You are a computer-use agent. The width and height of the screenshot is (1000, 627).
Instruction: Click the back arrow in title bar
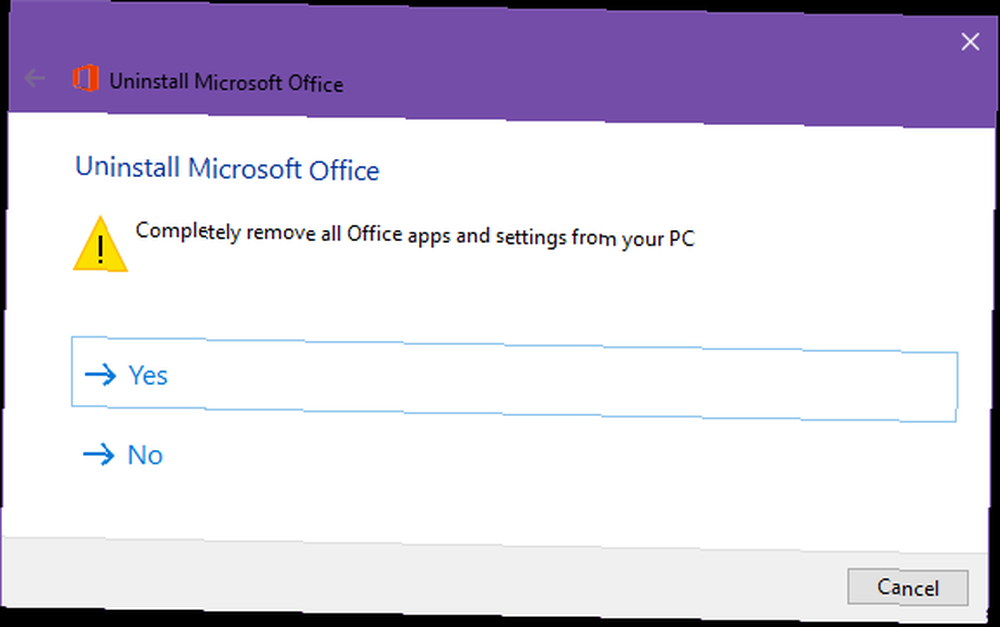pos(35,78)
